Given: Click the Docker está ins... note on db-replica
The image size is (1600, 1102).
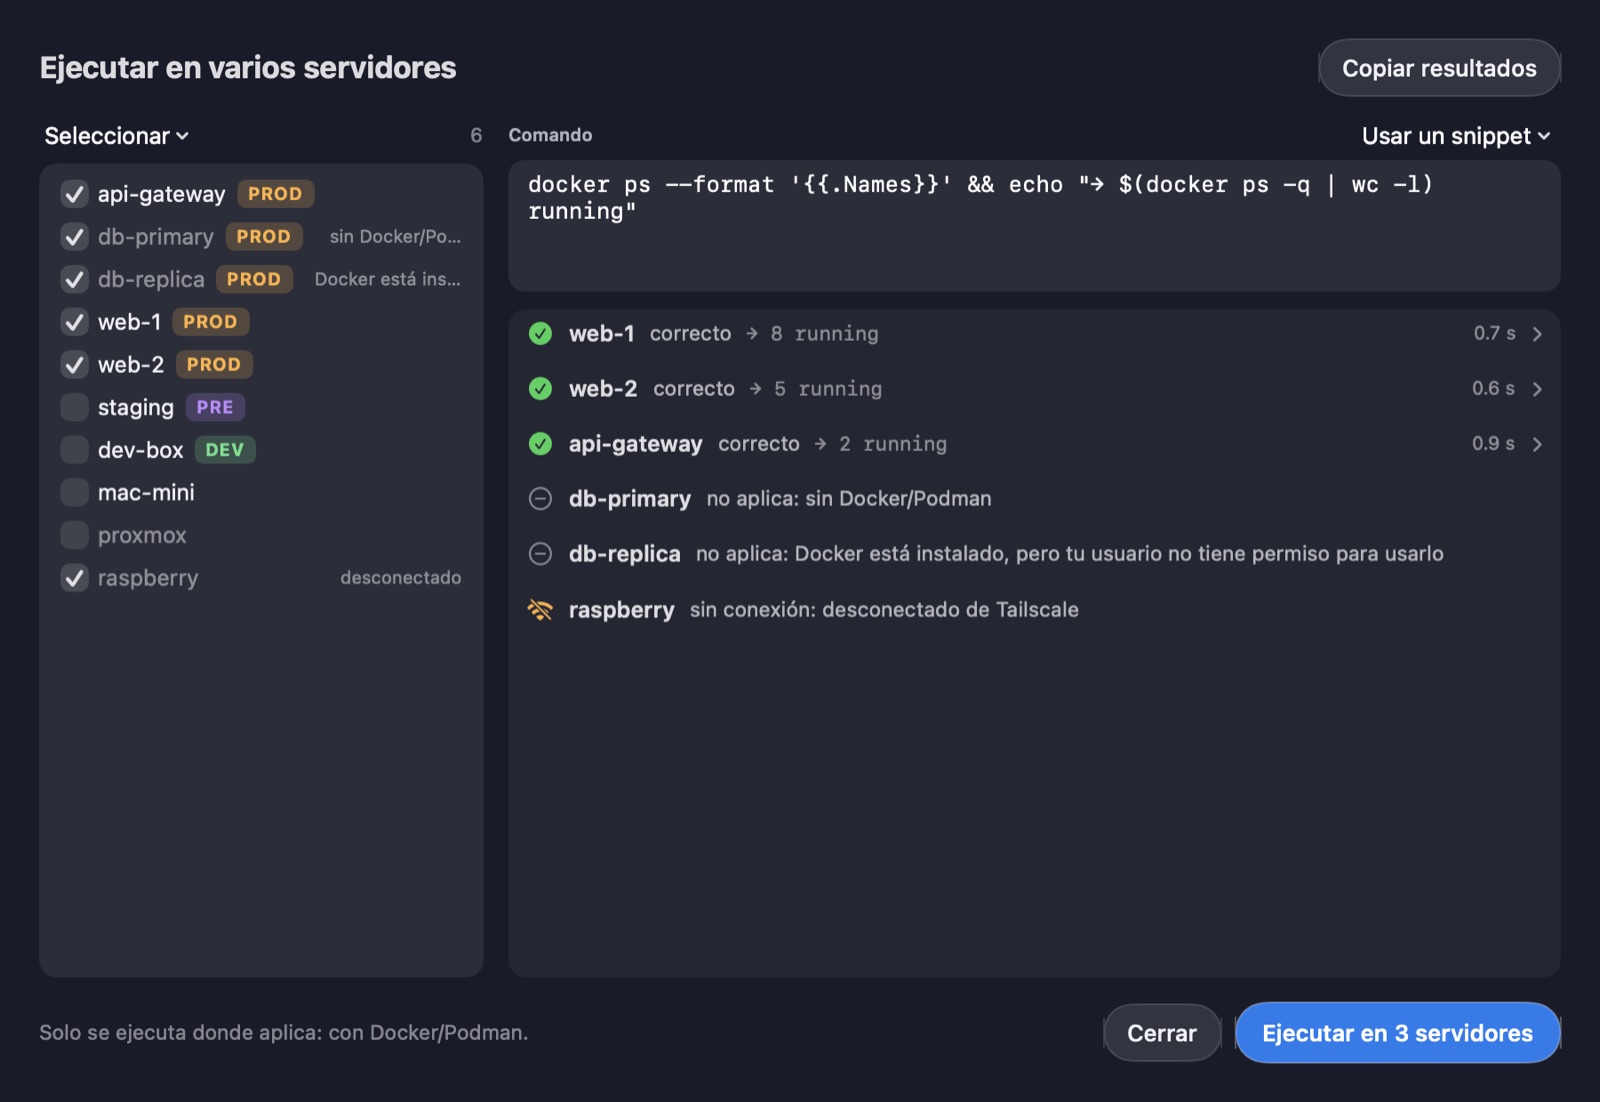Looking at the screenshot, I should tap(387, 279).
